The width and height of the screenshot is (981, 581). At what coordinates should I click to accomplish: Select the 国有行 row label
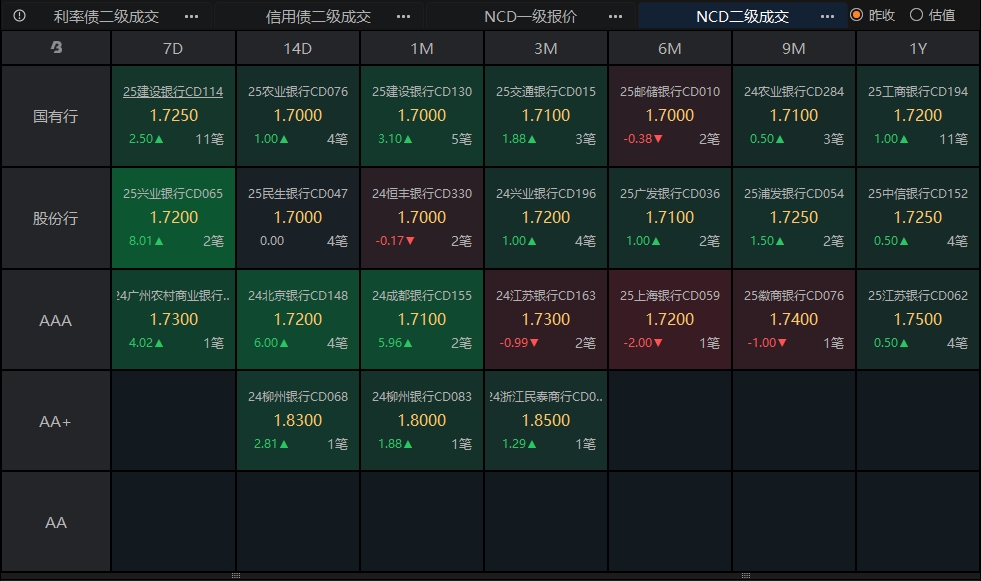tap(56, 116)
